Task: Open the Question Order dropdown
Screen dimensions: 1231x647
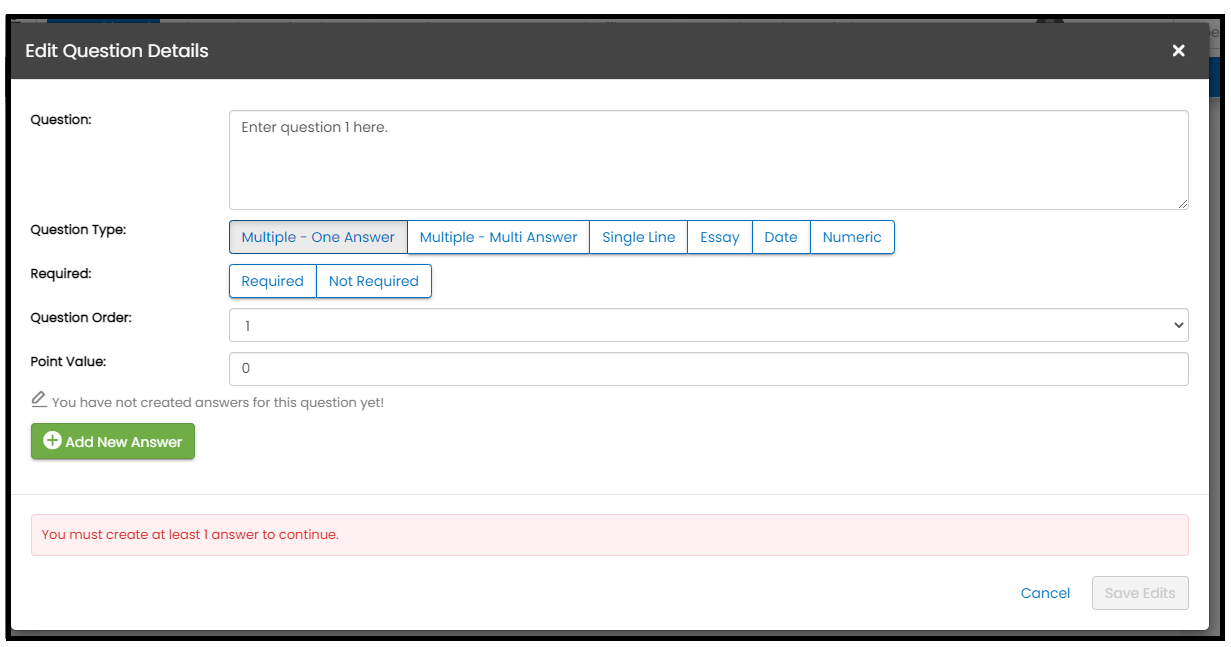Action: coord(708,326)
